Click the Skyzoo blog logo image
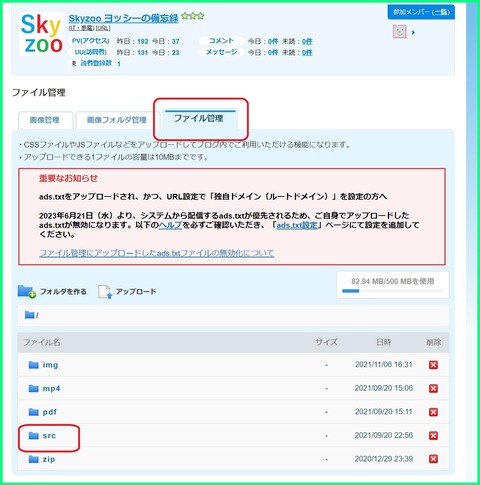Viewport: 480px width, 485px height. tap(41, 34)
